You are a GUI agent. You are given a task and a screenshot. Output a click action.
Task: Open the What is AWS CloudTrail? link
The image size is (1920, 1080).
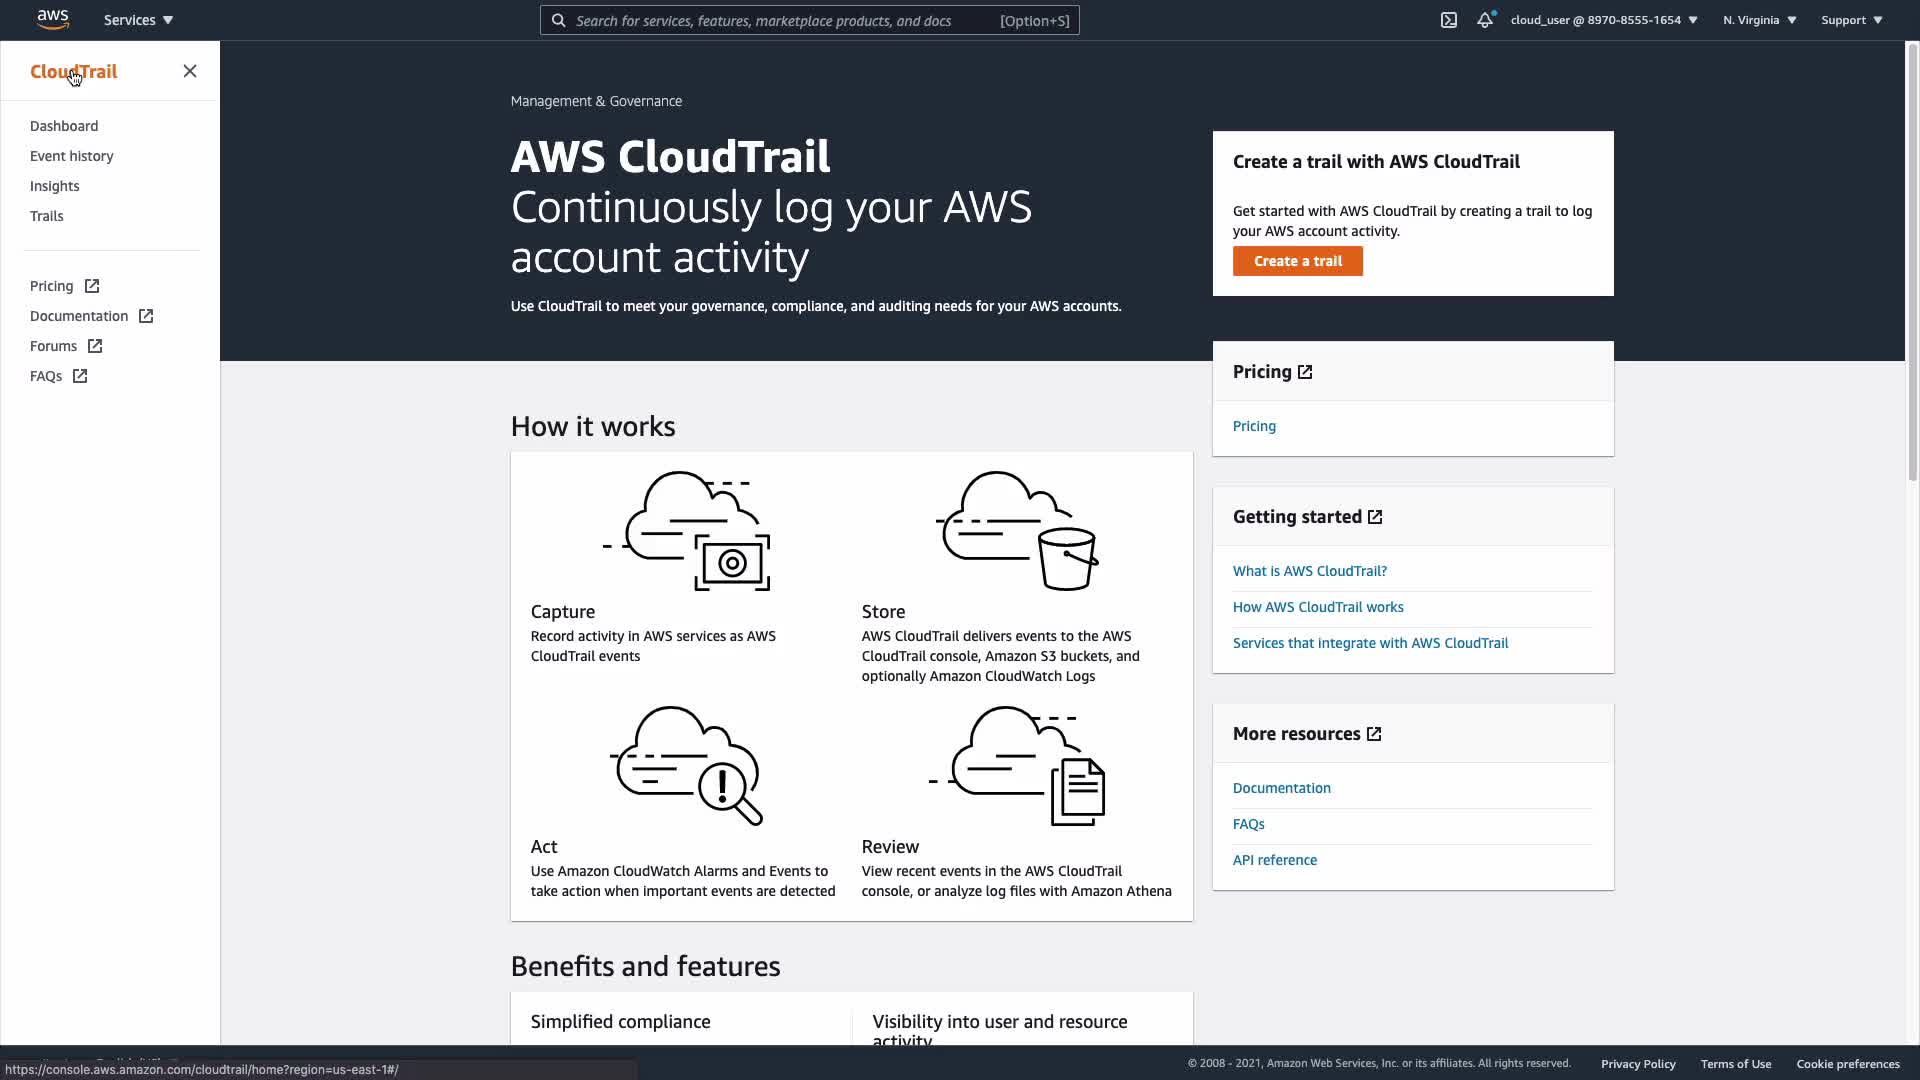[x=1309, y=571]
